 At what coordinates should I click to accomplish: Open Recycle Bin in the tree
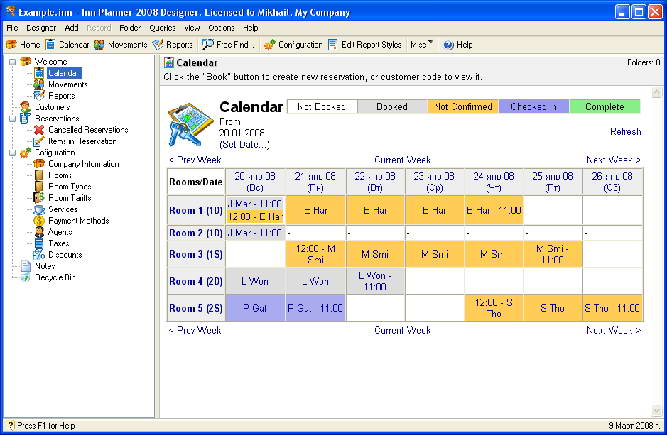pyautogui.click(x=55, y=277)
